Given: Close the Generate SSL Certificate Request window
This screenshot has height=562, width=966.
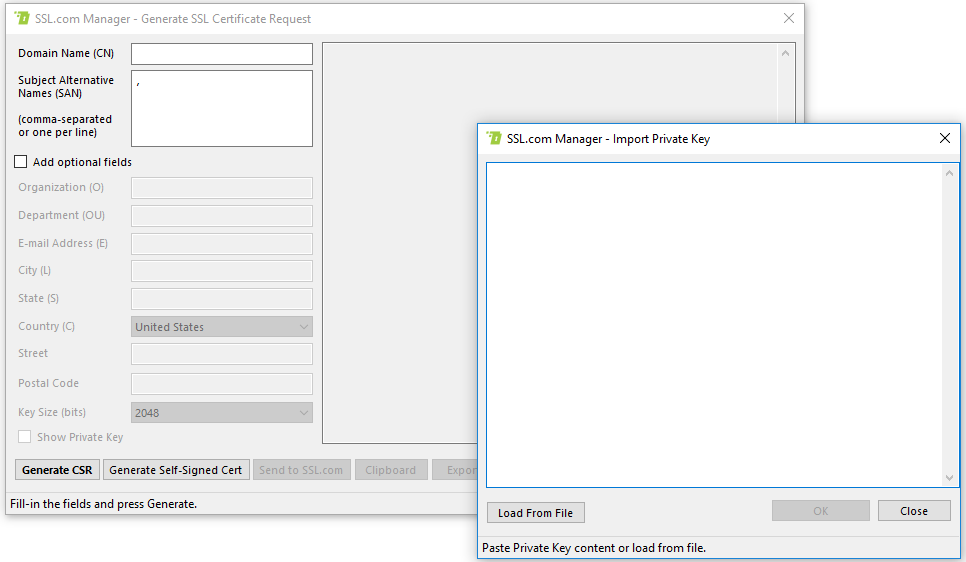Looking at the screenshot, I should click(788, 19).
